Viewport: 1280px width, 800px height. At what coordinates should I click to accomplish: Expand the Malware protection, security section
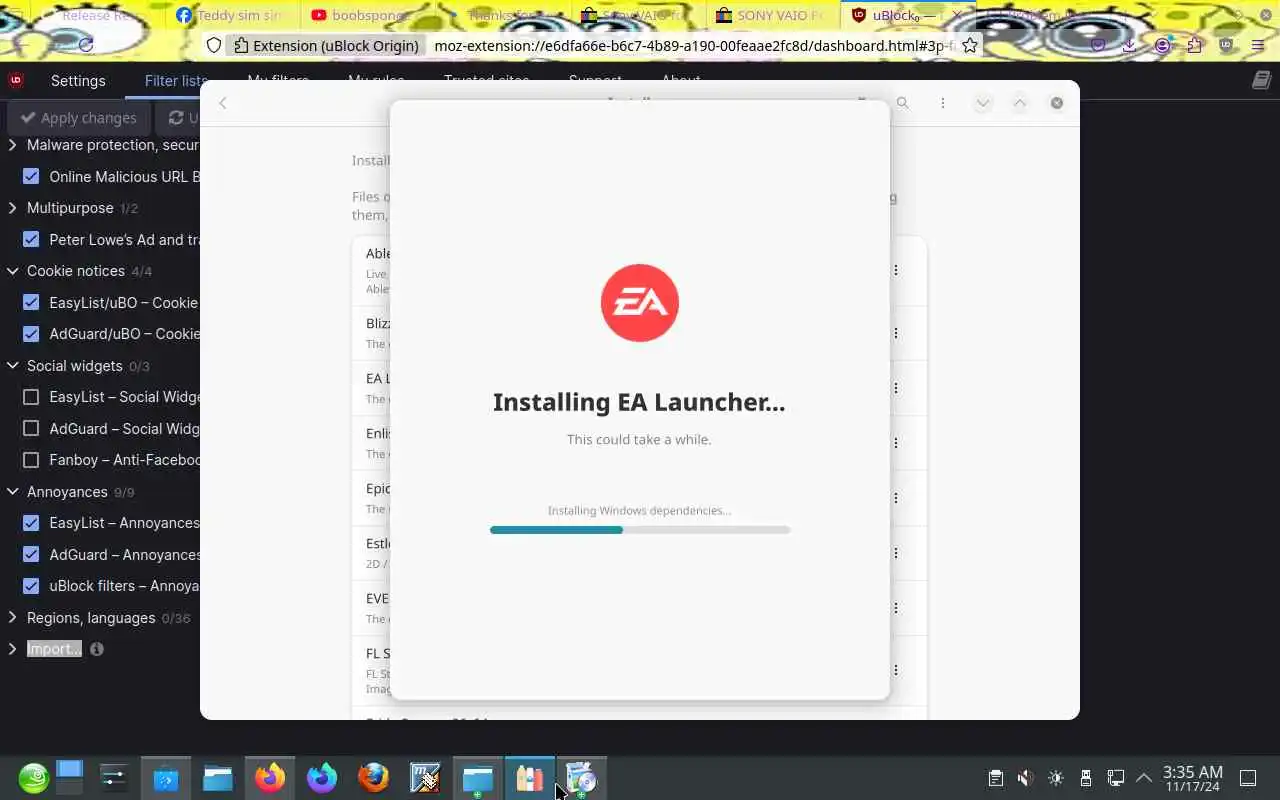[12, 145]
